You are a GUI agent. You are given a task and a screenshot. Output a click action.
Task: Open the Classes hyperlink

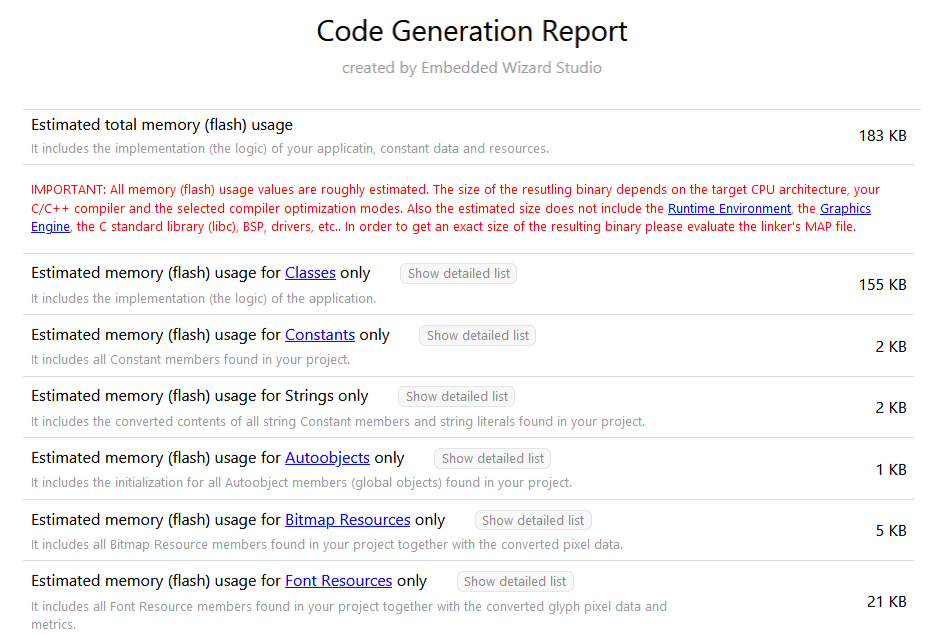pos(310,273)
